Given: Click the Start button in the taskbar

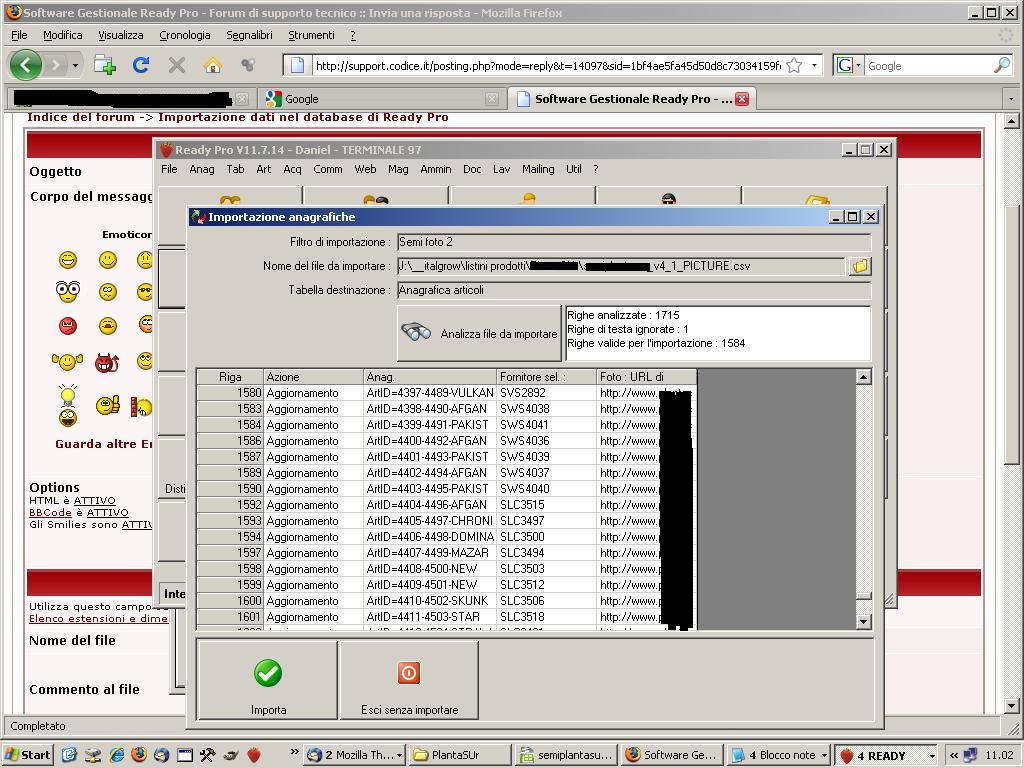Looking at the screenshot, I should tap(27, 755).
